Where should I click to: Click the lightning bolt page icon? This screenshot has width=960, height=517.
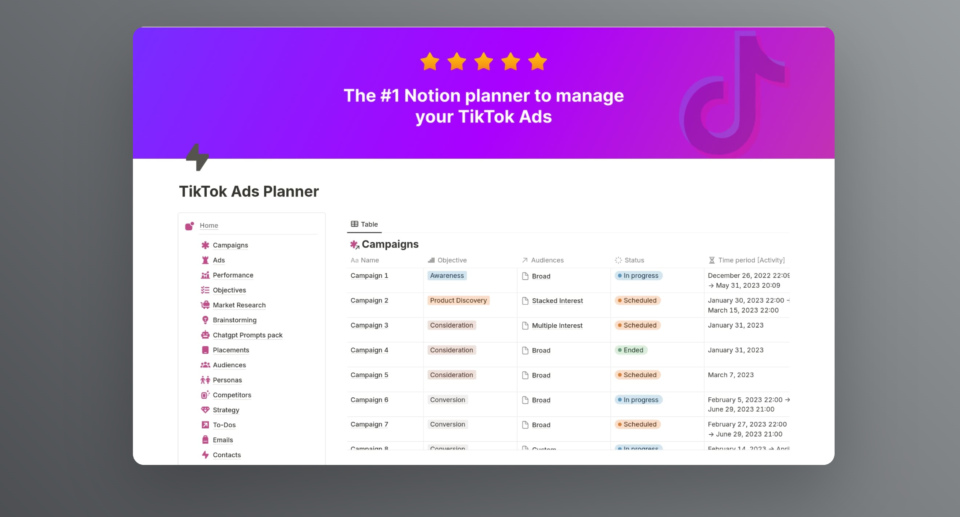coord(197,157)
